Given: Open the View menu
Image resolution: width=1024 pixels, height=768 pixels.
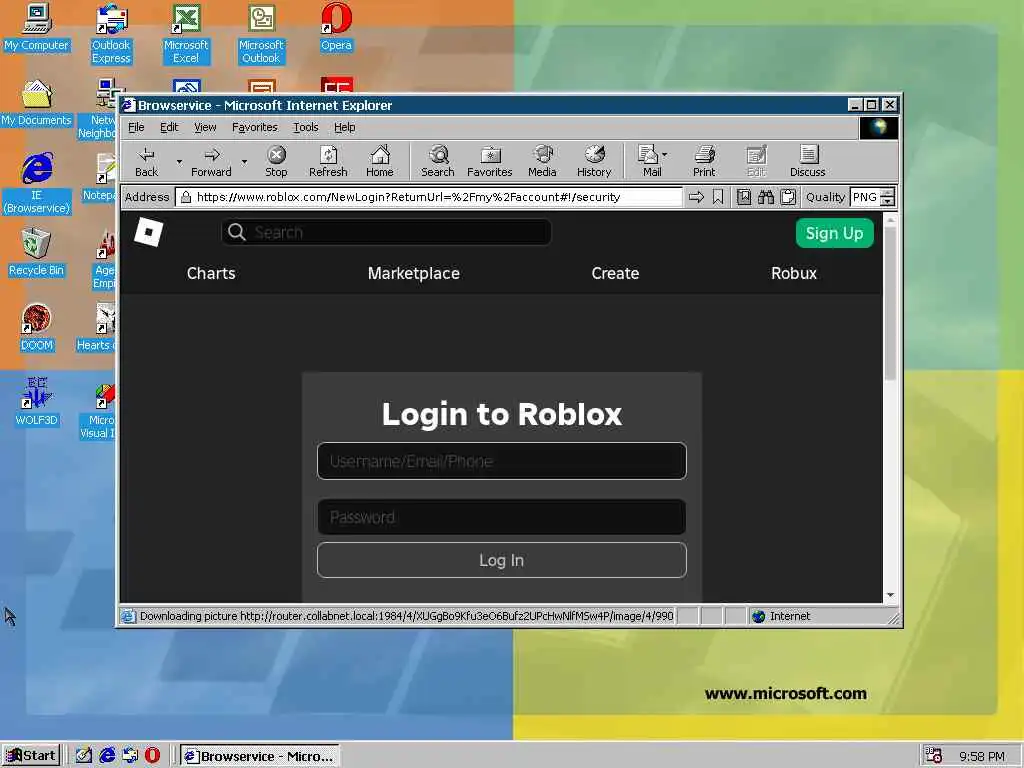Looking at the screenshot, I should point(205,127).
